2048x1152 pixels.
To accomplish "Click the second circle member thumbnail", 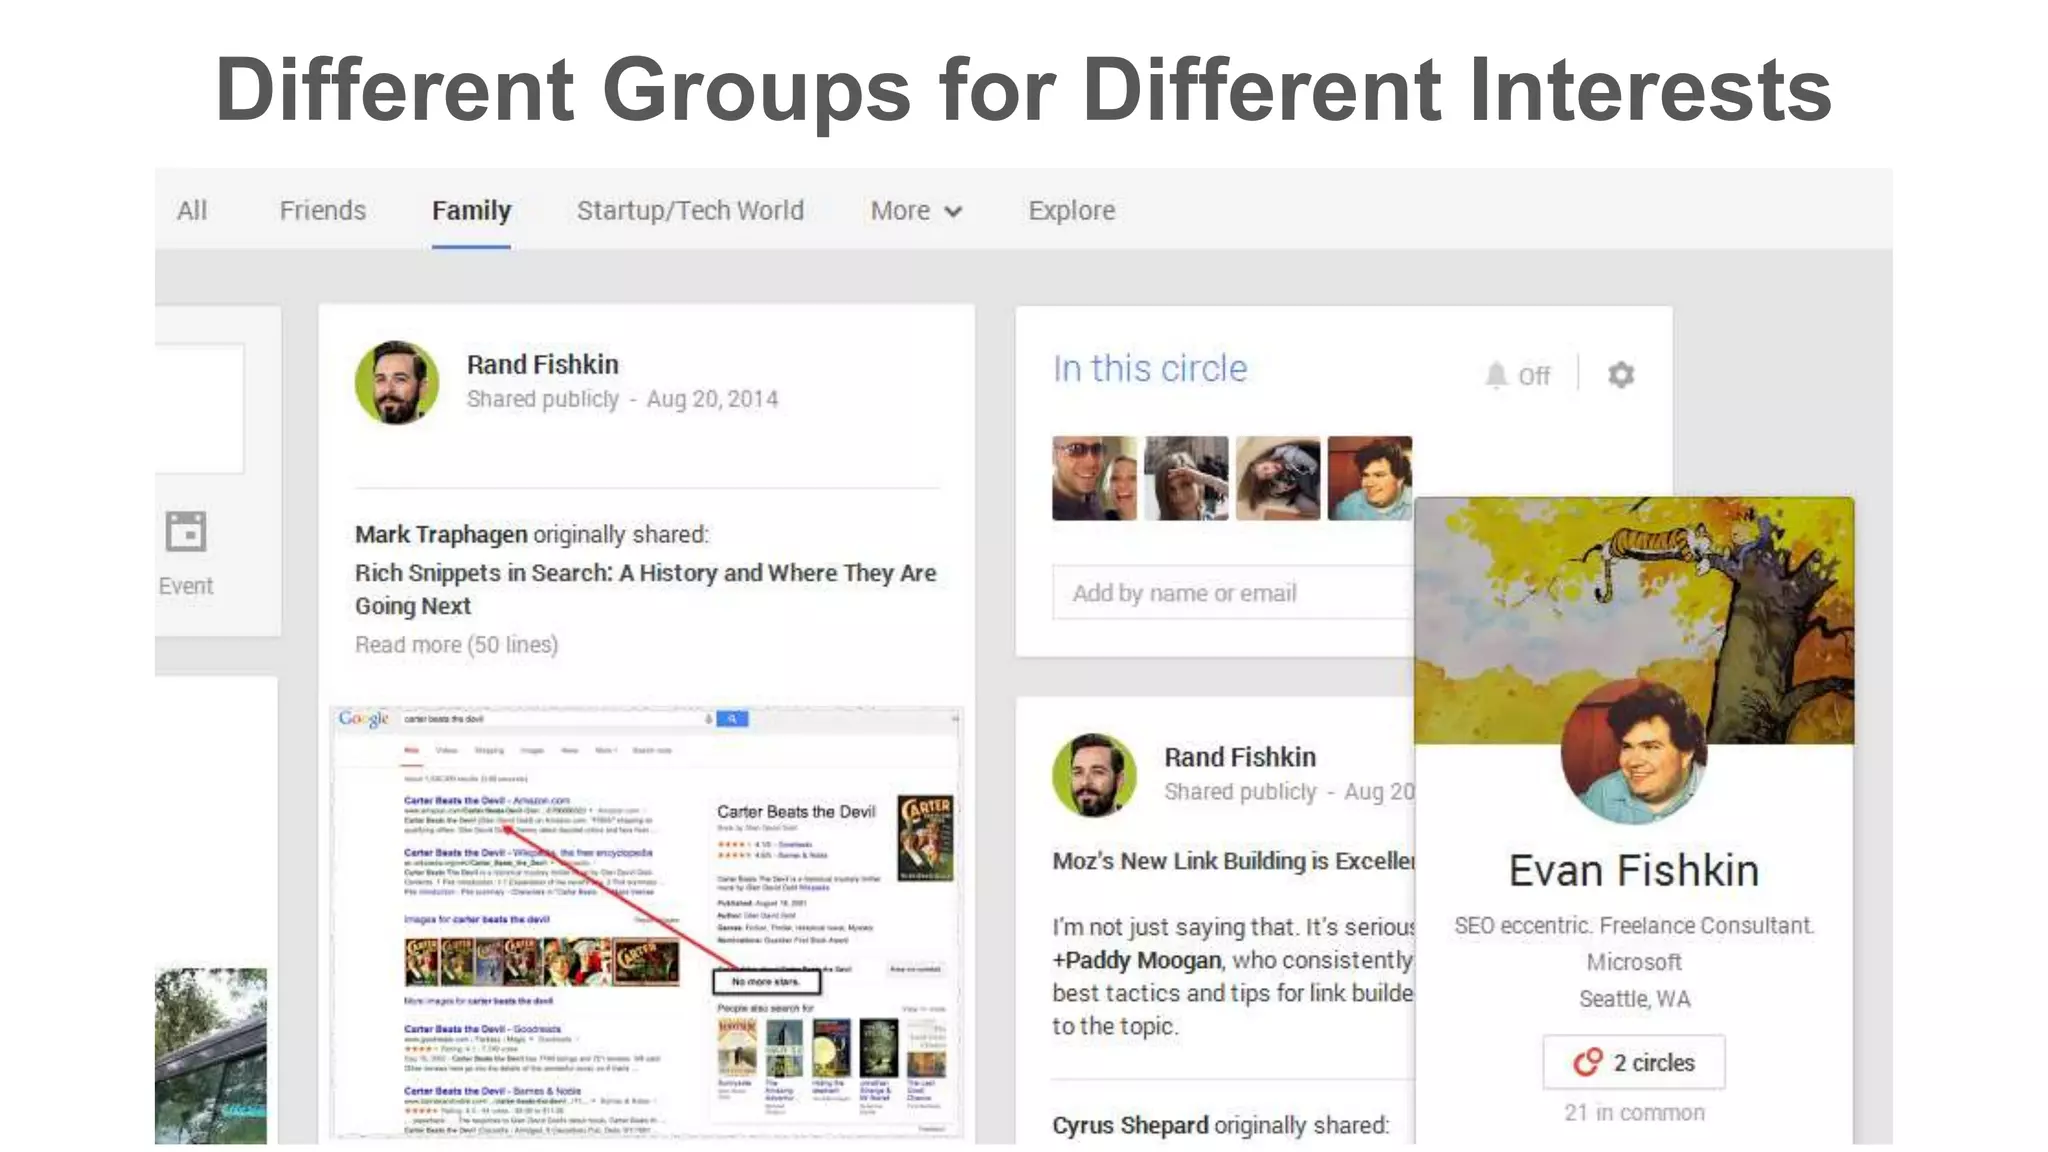I will coord(1186,478).
